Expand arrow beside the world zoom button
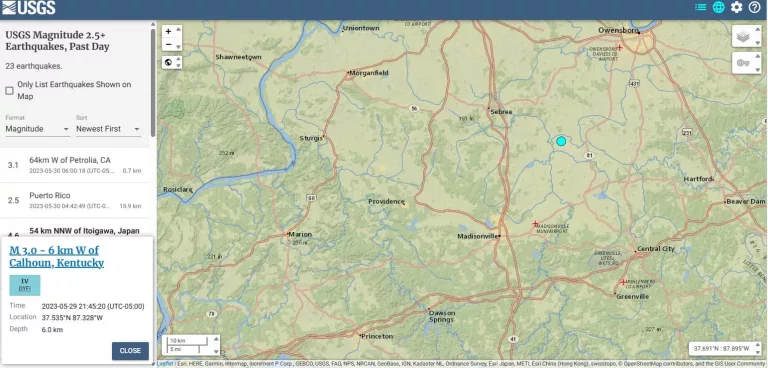The width and height of the screenshot is (768, 368). pyautogui.click(x=178, y=62)
